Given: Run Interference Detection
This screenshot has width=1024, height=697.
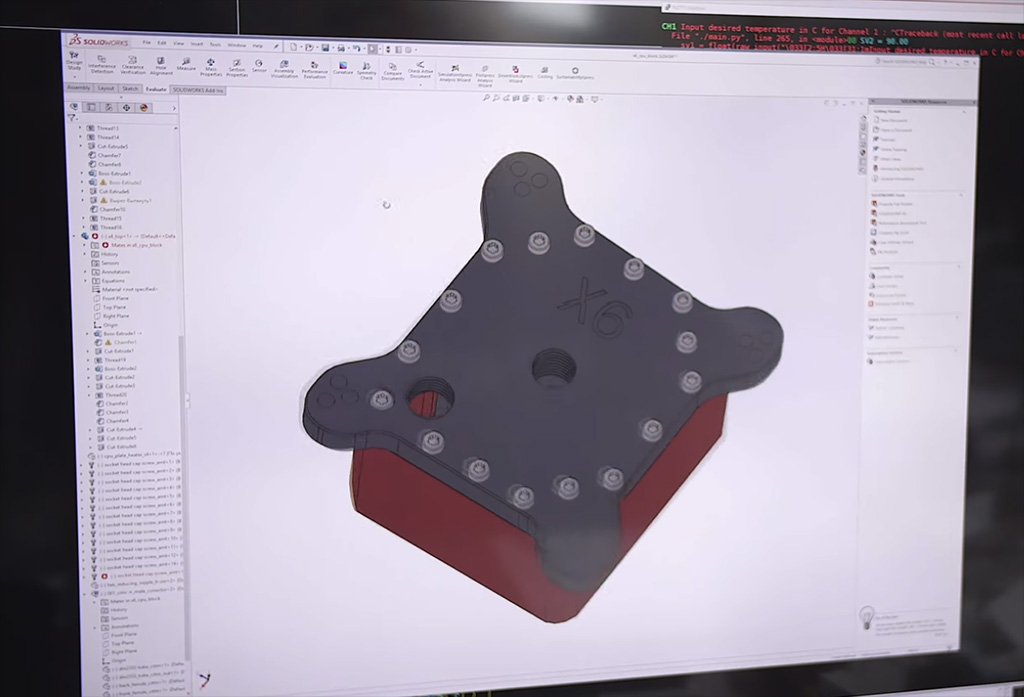Looking at the screenshot, I should [x=102, y=64].
